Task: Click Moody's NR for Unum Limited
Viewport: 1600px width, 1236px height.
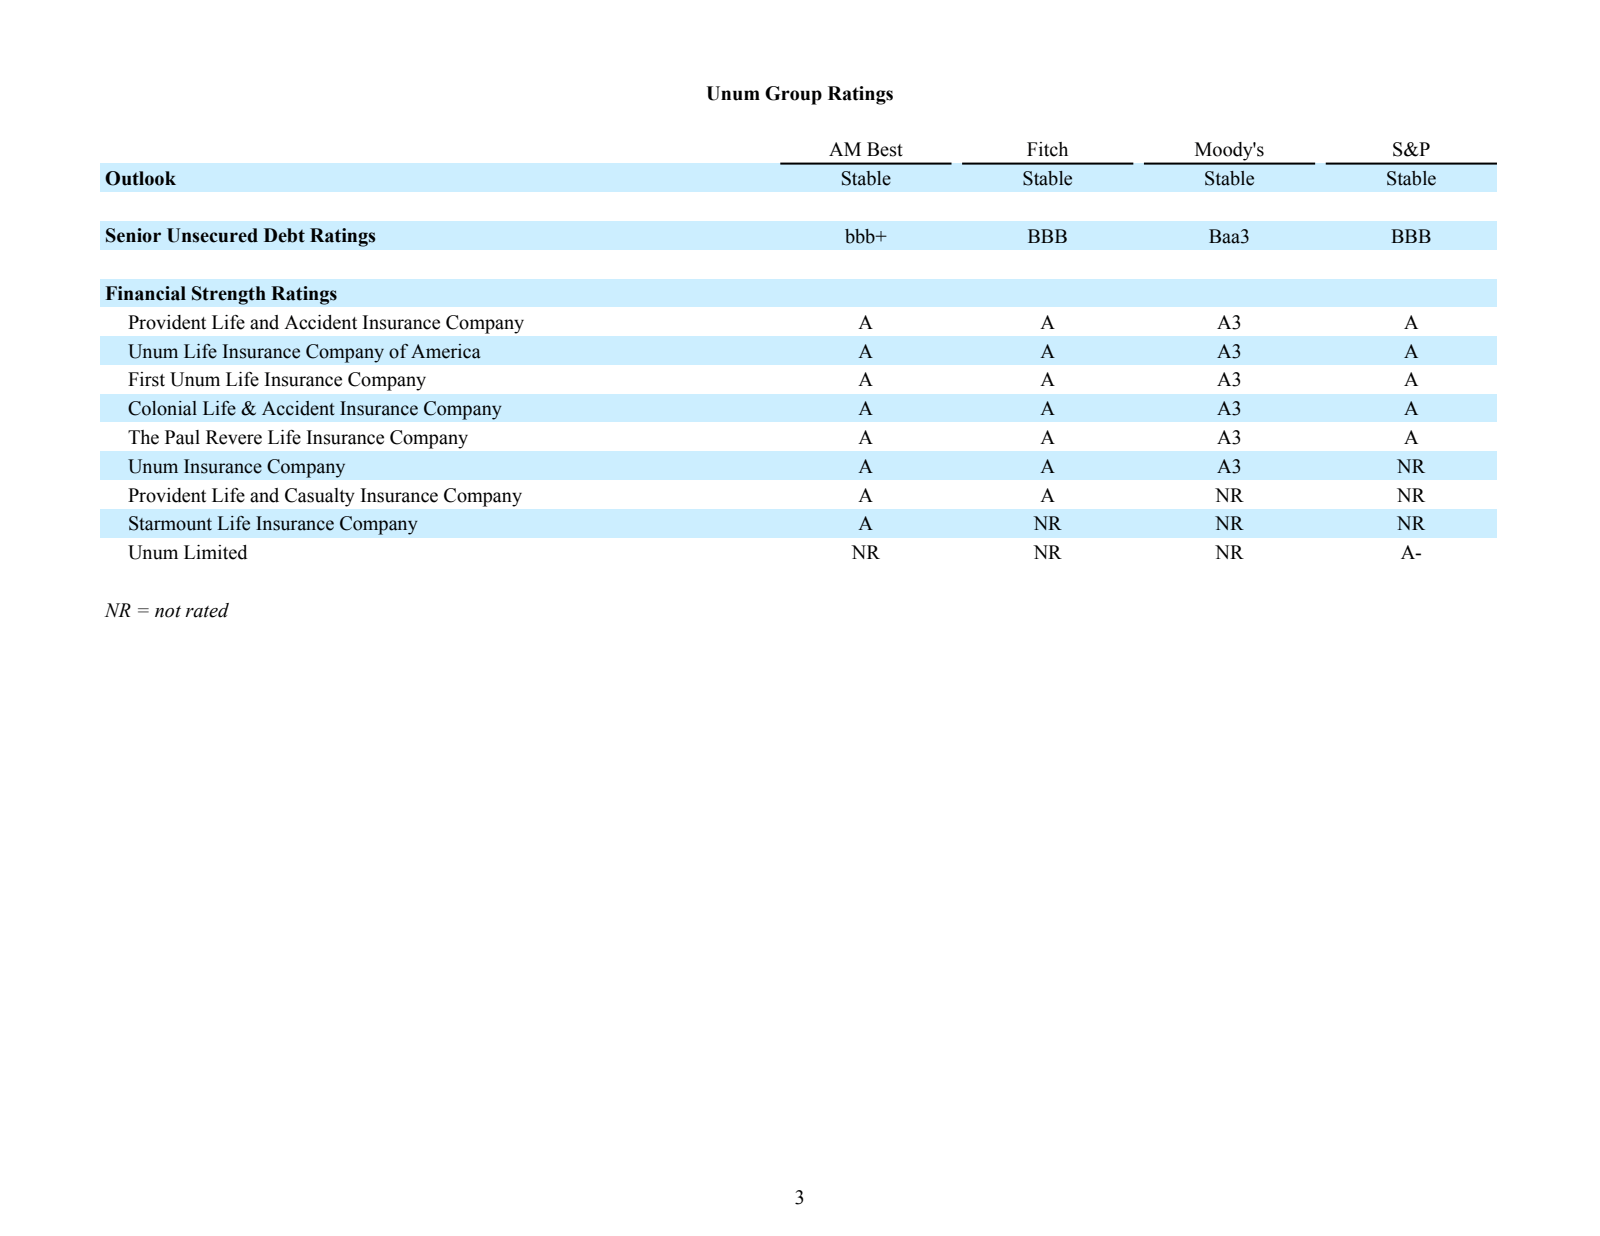Action: click(1229, 552)
